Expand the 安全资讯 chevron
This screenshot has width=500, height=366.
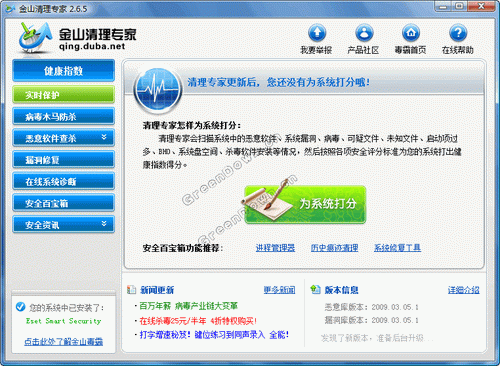[104, 224]
